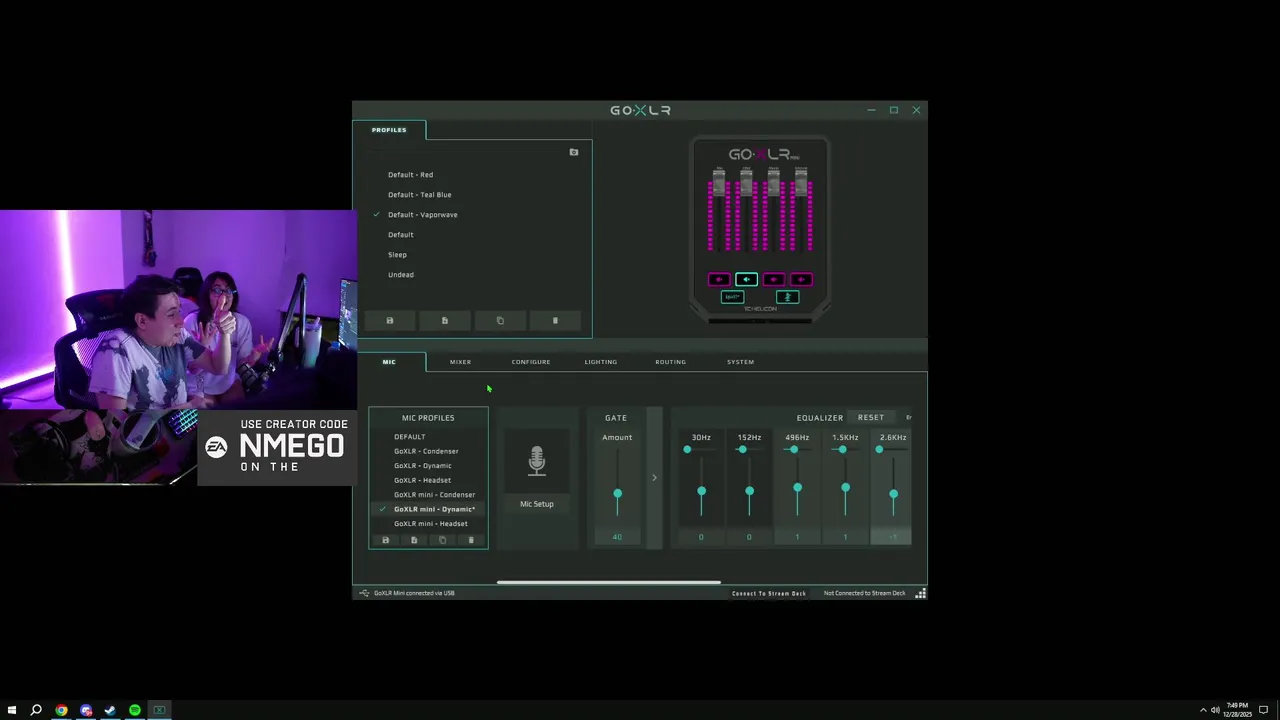Open Steam from the taskbar
This screenshot has width=1280, height=720.
click(x=110, y=710)
